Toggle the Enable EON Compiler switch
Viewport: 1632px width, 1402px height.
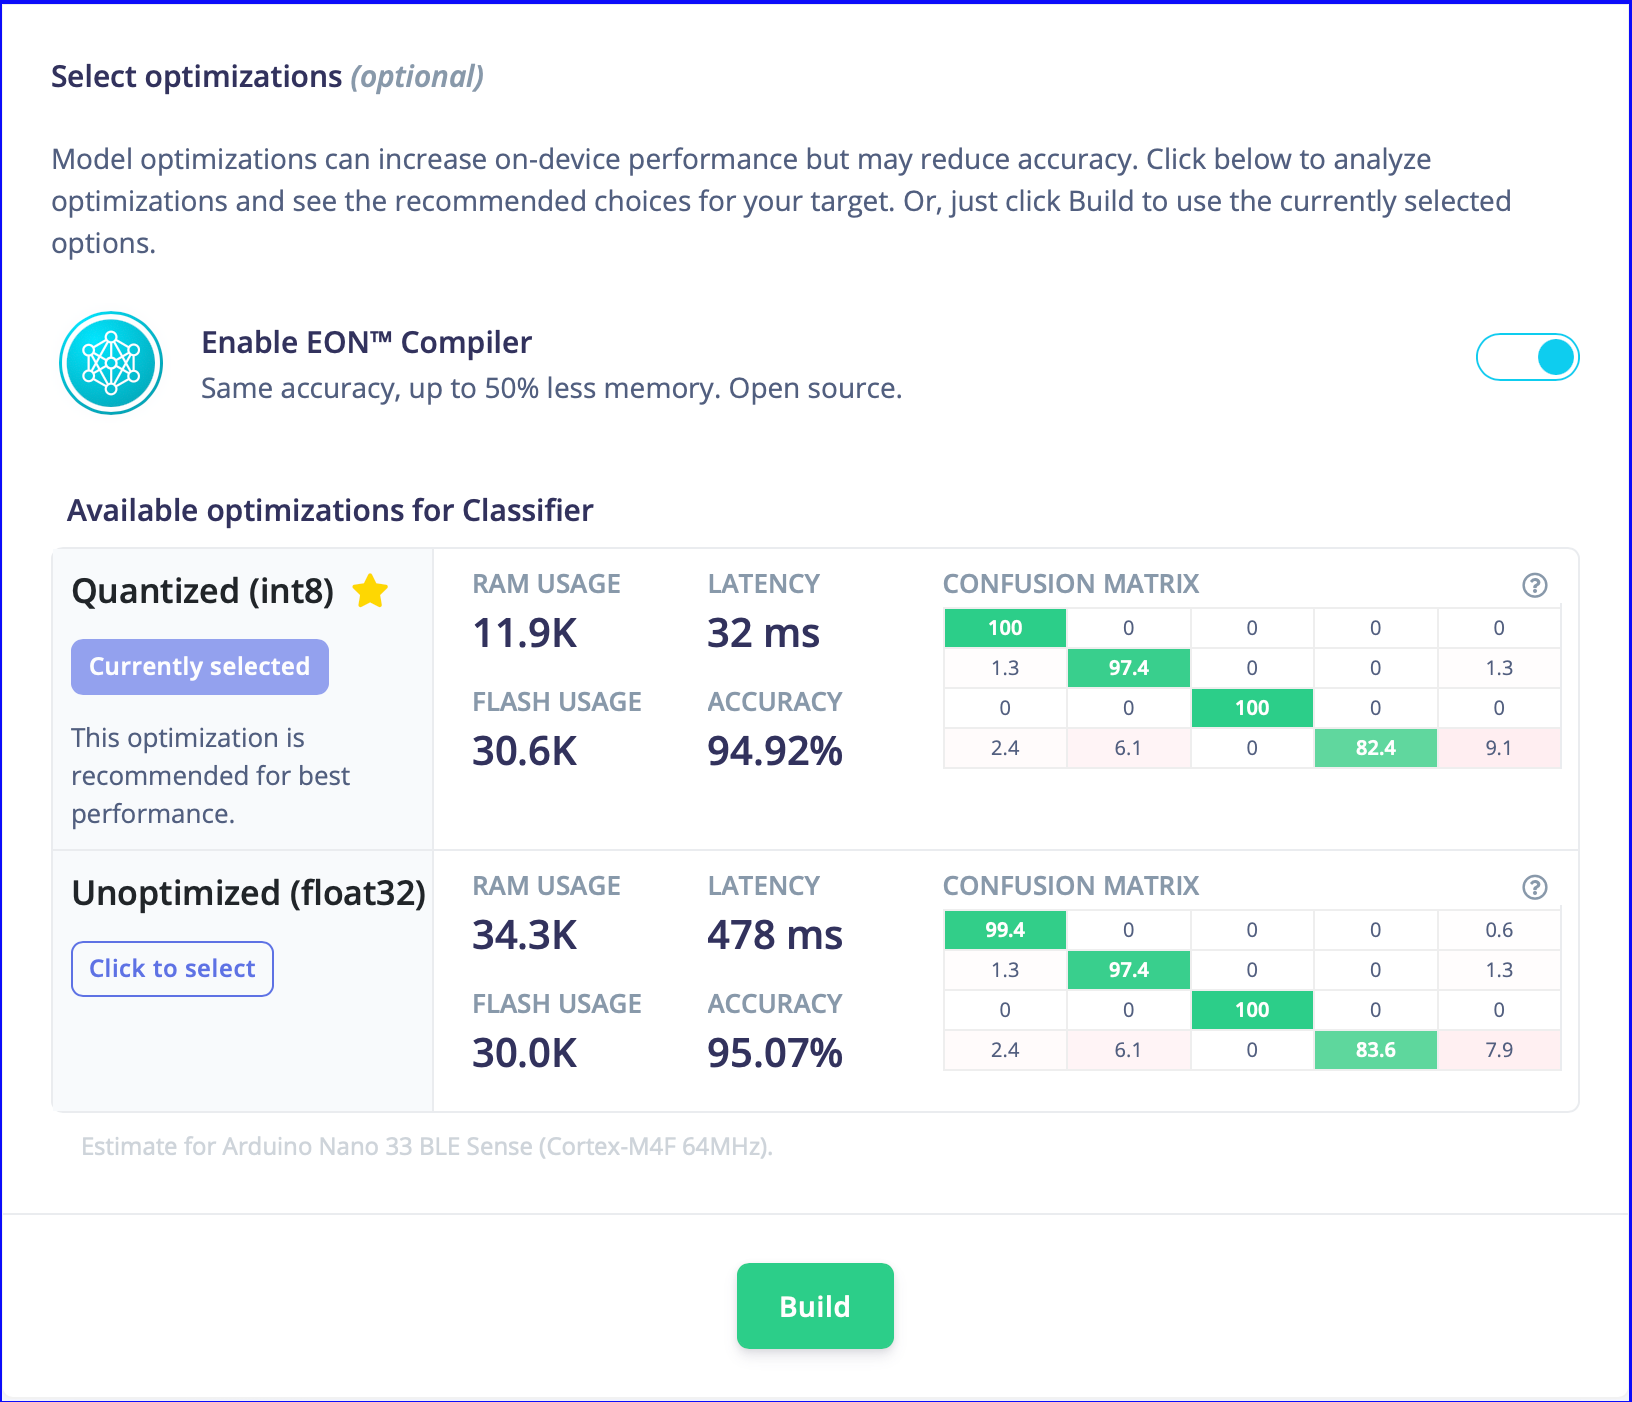1527,357
